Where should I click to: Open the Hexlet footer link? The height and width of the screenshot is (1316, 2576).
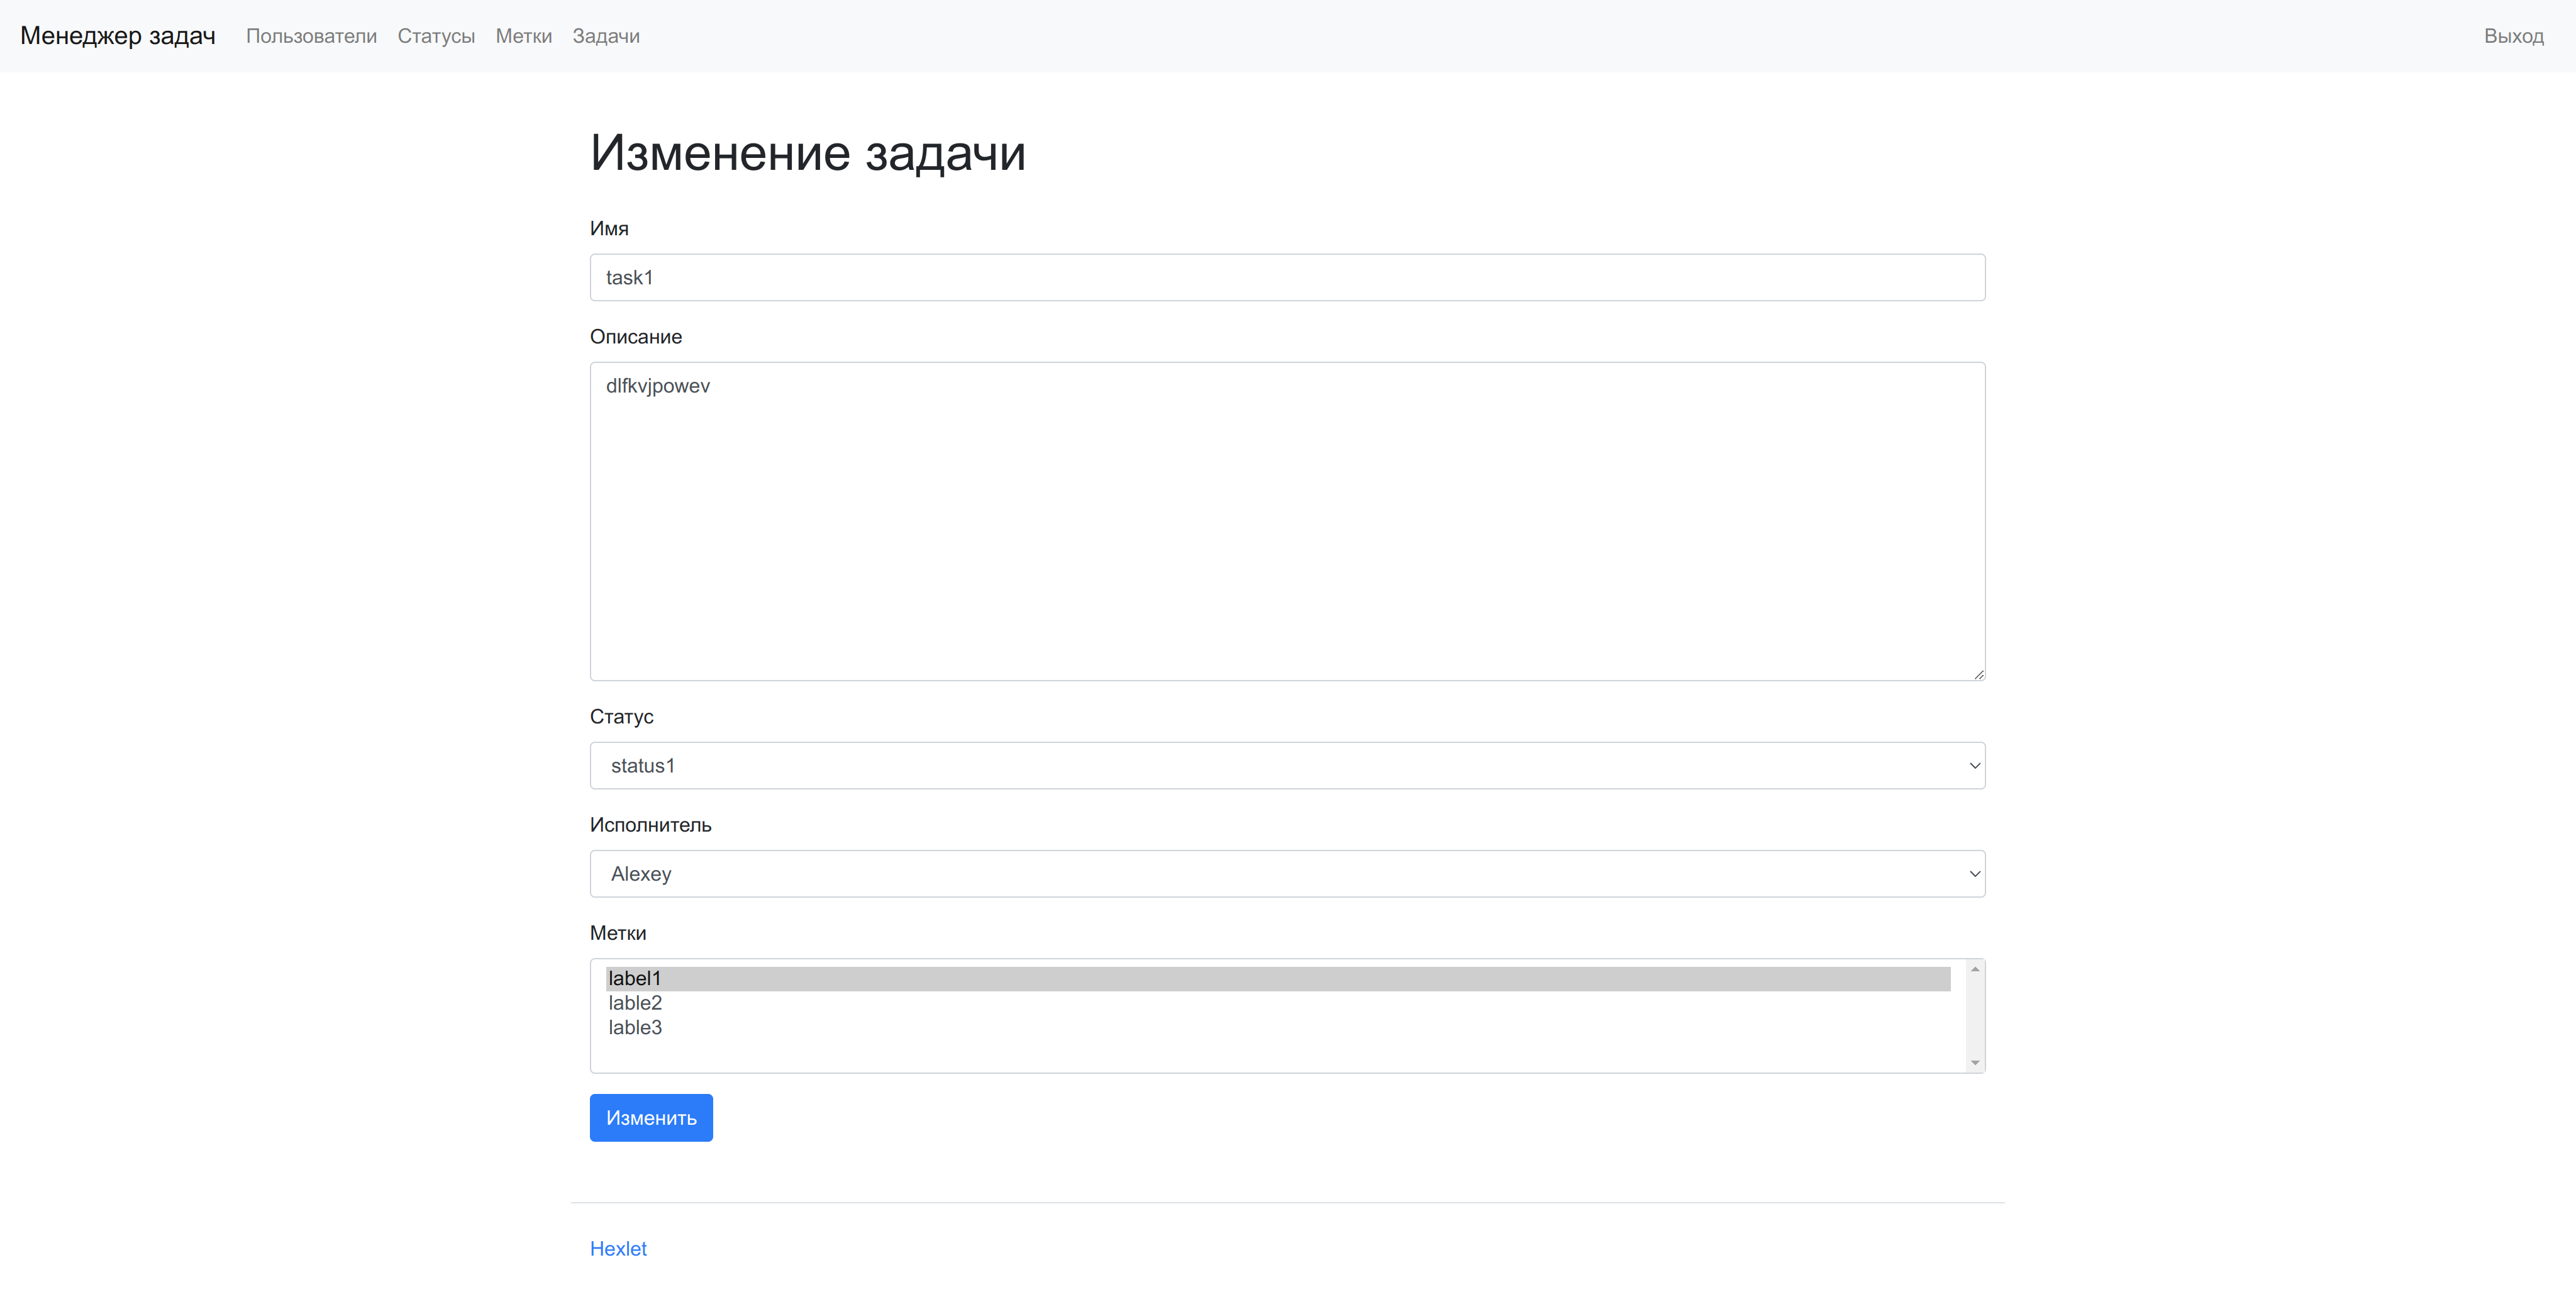[x=618, y=1248]
